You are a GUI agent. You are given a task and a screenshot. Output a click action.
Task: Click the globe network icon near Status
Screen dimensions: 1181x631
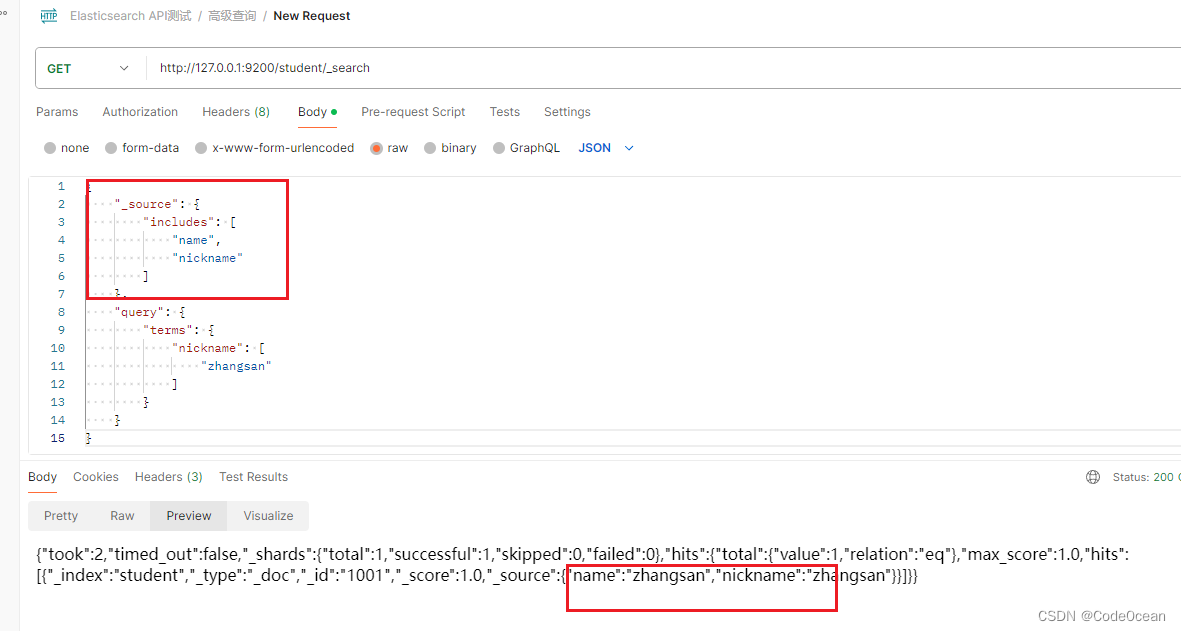point(1093,477)
